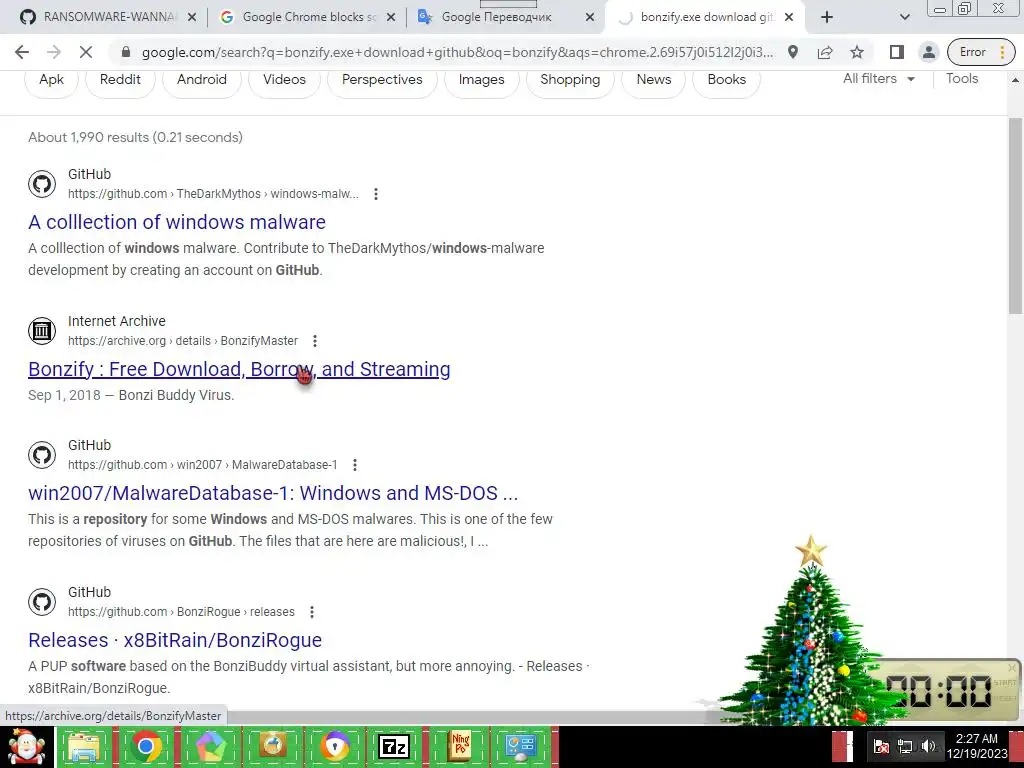The width and height of the screenshot is (1024, 768).
Task: Switch to the Perspectives search filter
Action: tap(382, 80)
